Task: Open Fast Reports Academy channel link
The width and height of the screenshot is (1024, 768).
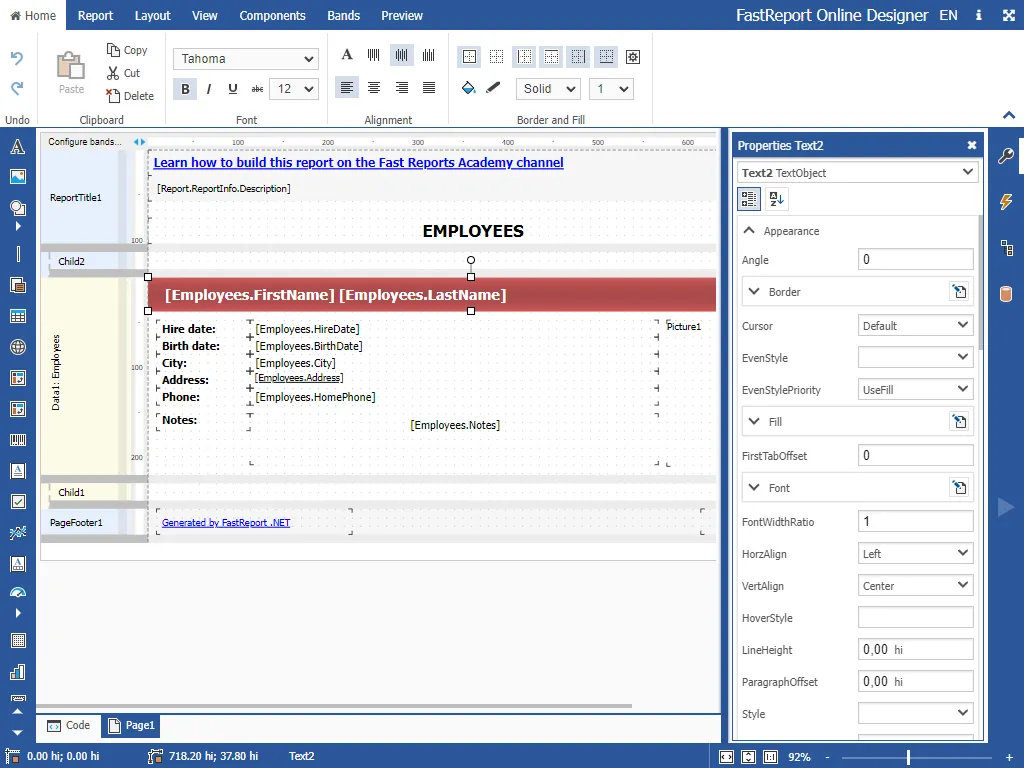Action: point(359,163)
